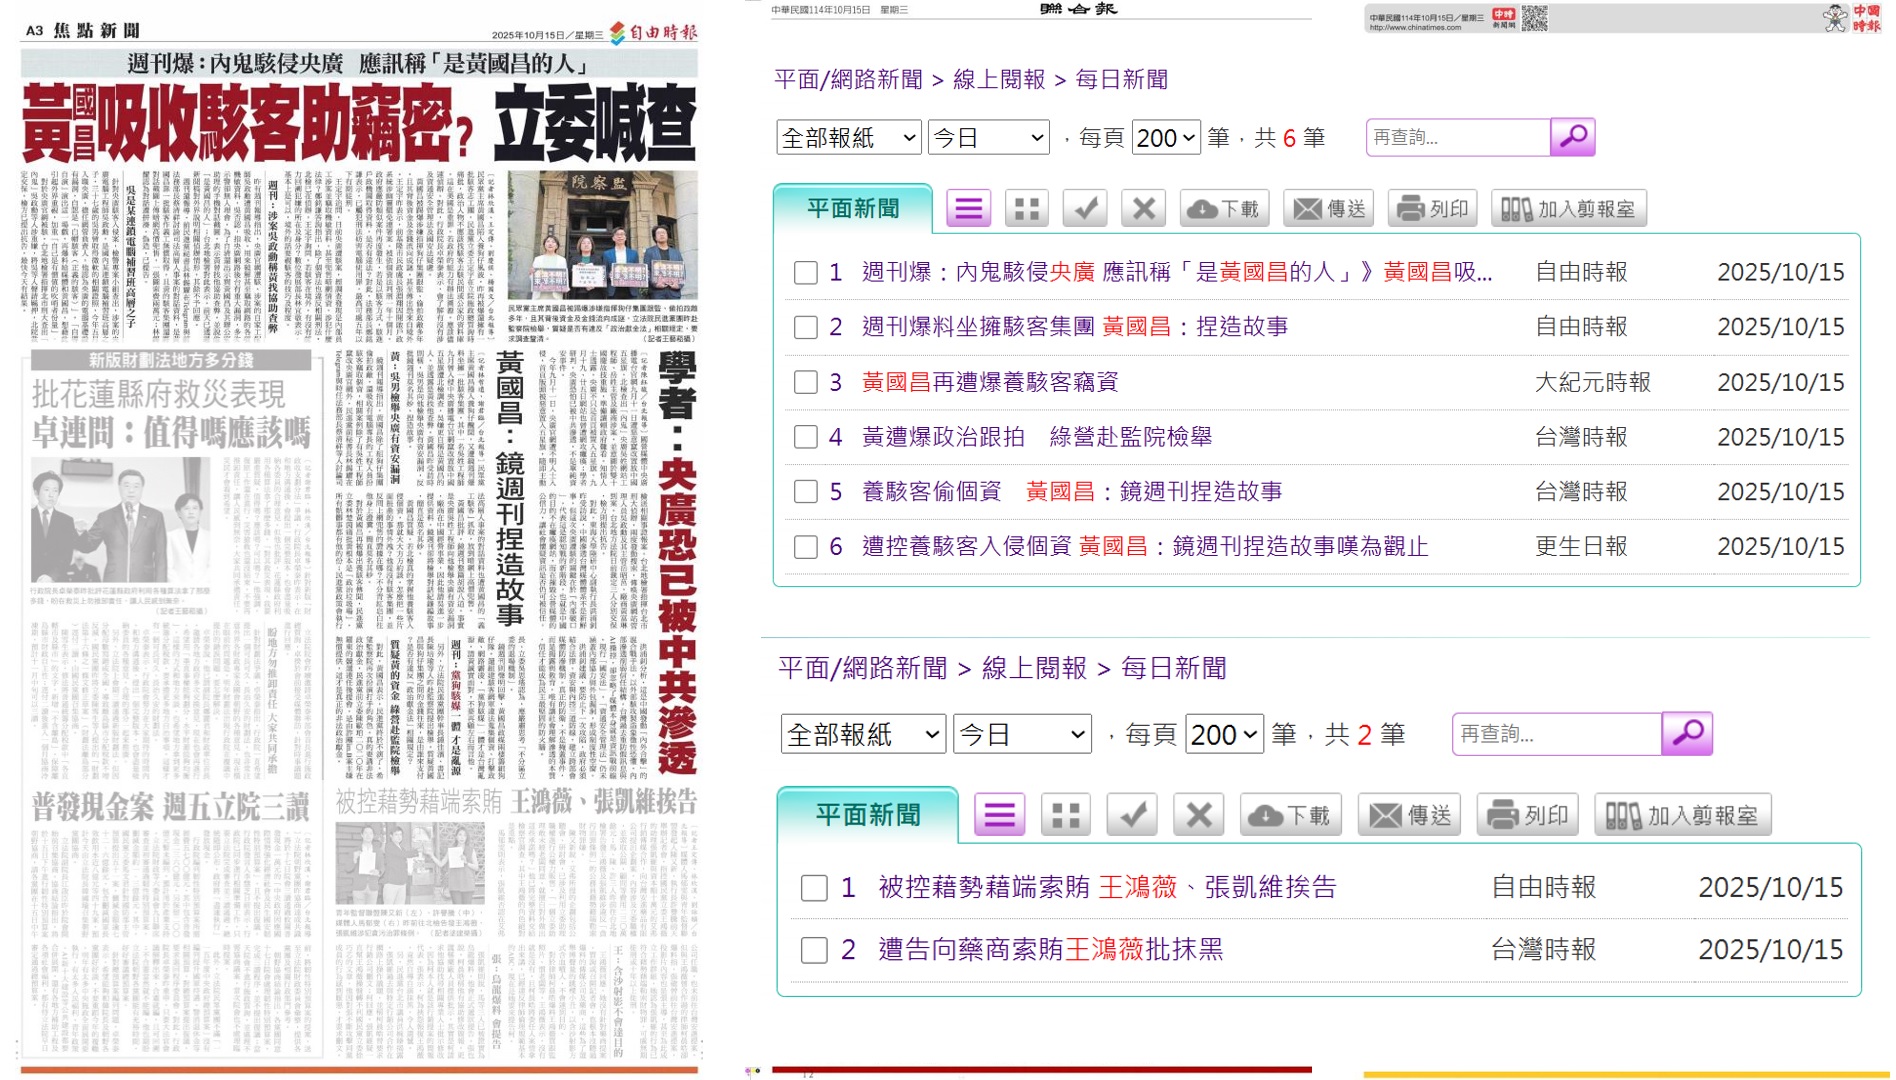Open article 養駭客偷個資 黃國昌：鏡週刊捏造故事

(x=1072, y=492)
